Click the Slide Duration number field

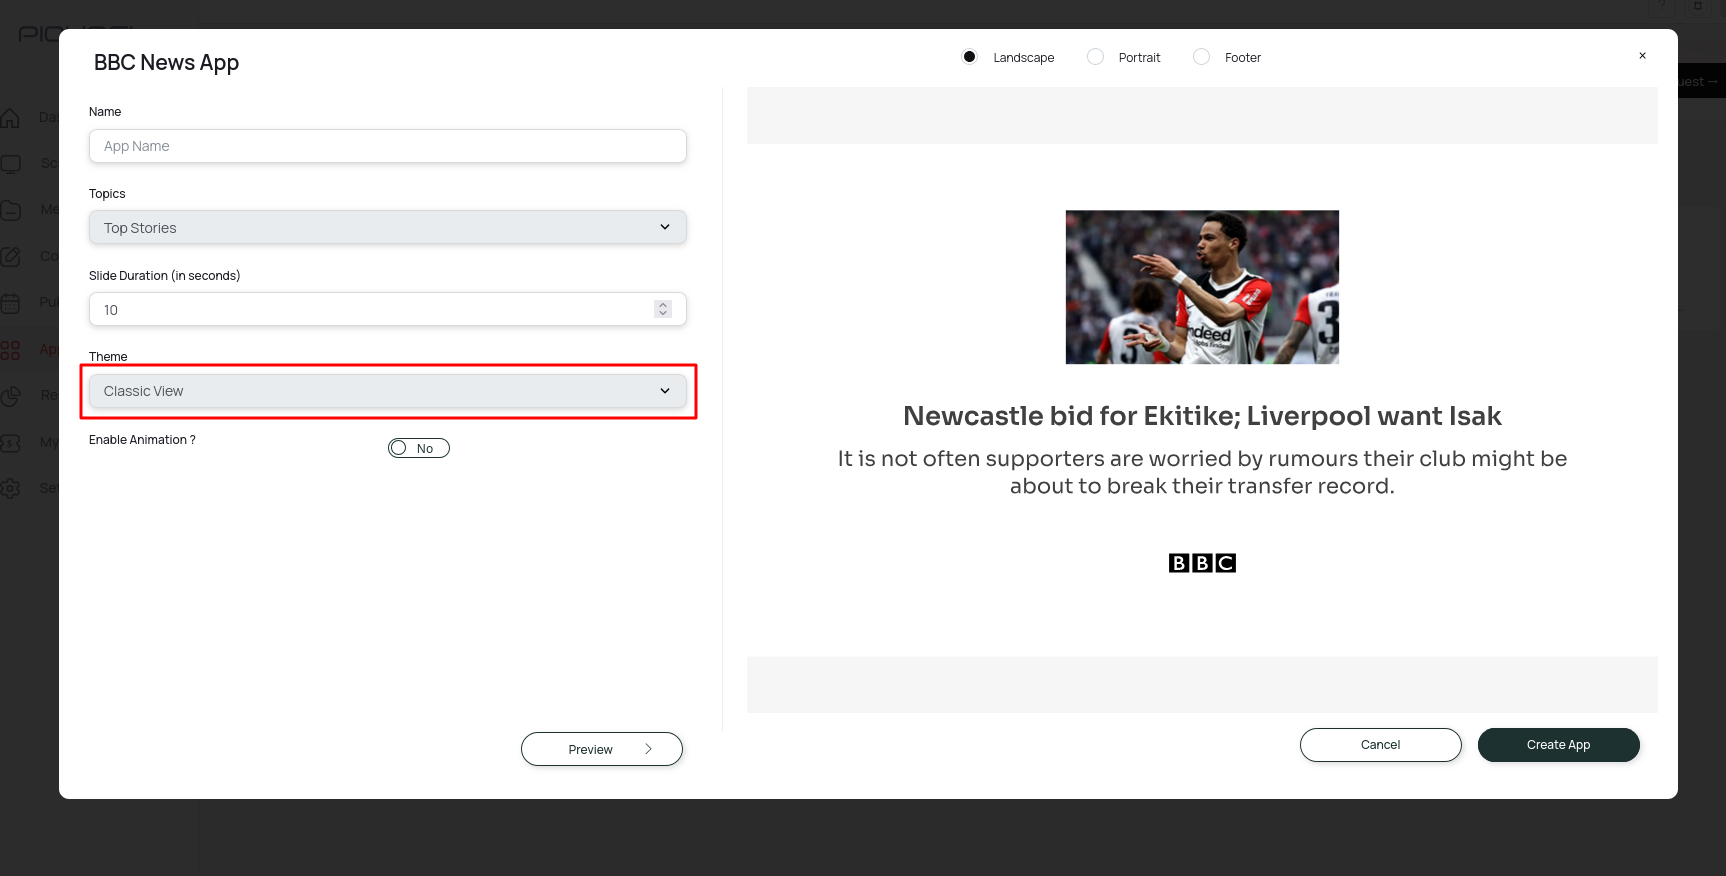[x=387, y=310]
